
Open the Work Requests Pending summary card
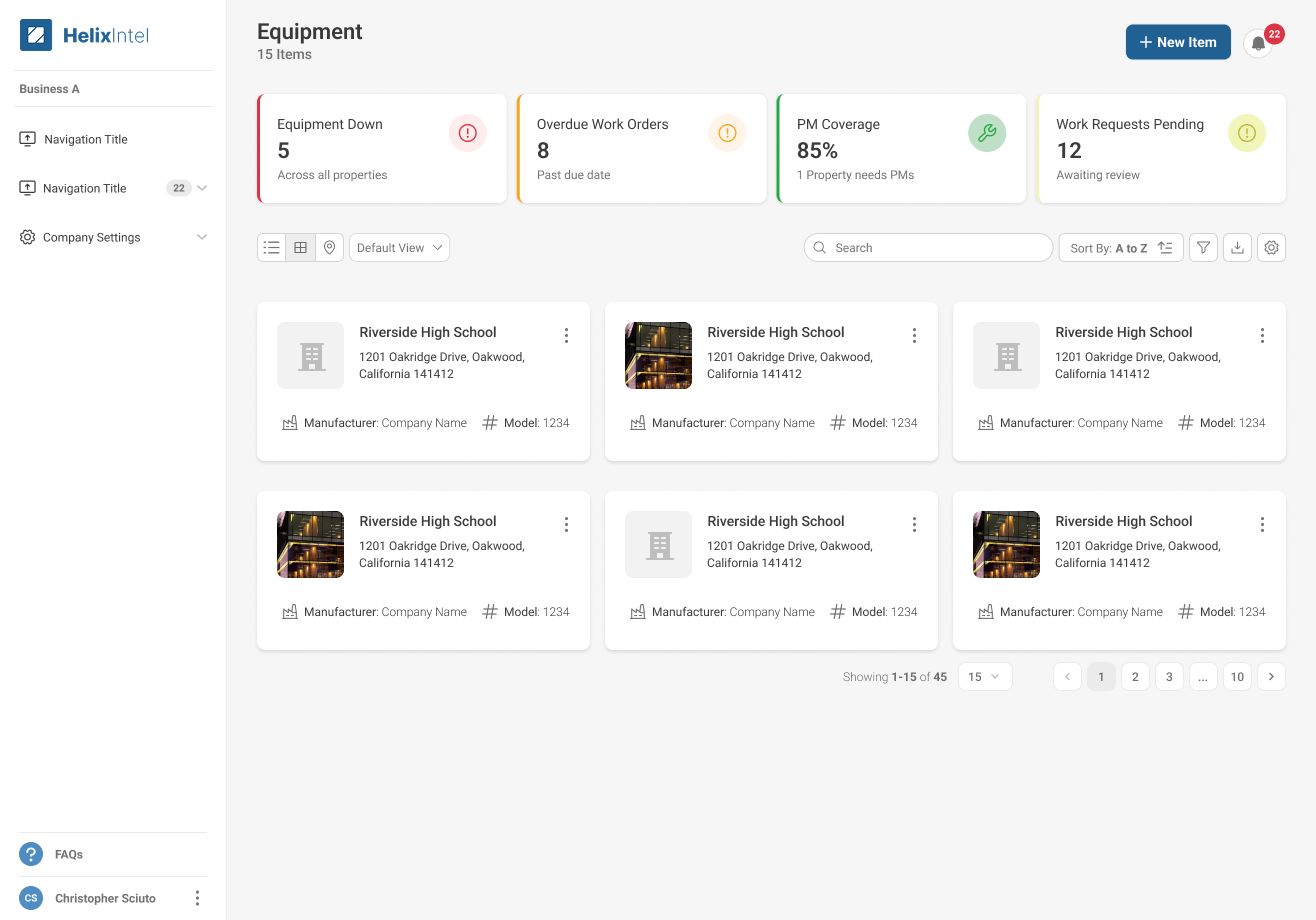coord(1162,149)
